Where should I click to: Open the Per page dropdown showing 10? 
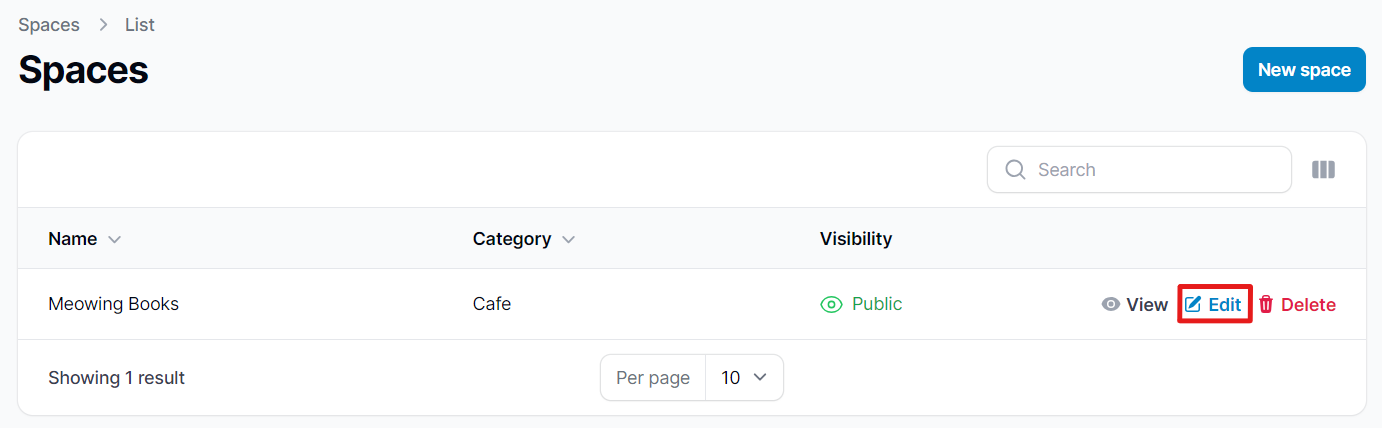(744, 378)
